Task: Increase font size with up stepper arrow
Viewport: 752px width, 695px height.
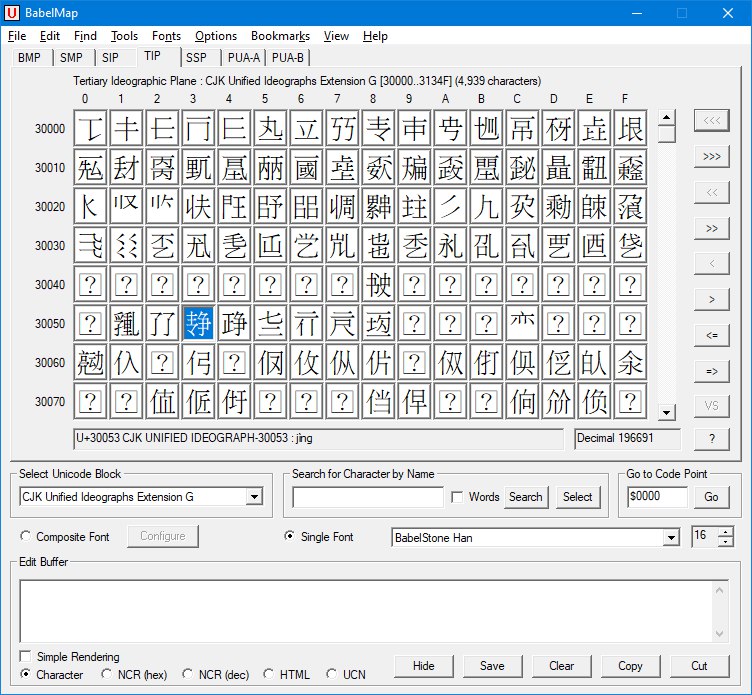Action: tap(725, 532)
